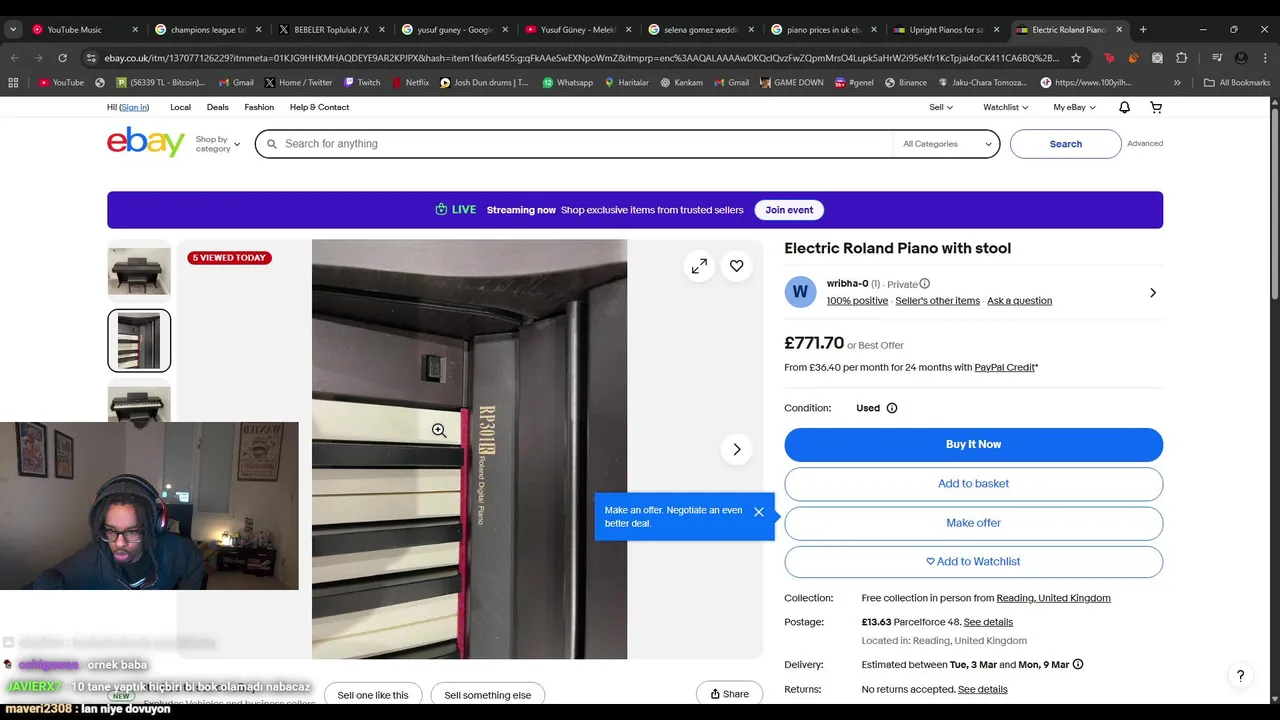Click Add to Watchlist button
The height and width of the screenshot is (720, 1280).
tap(973, 561)
